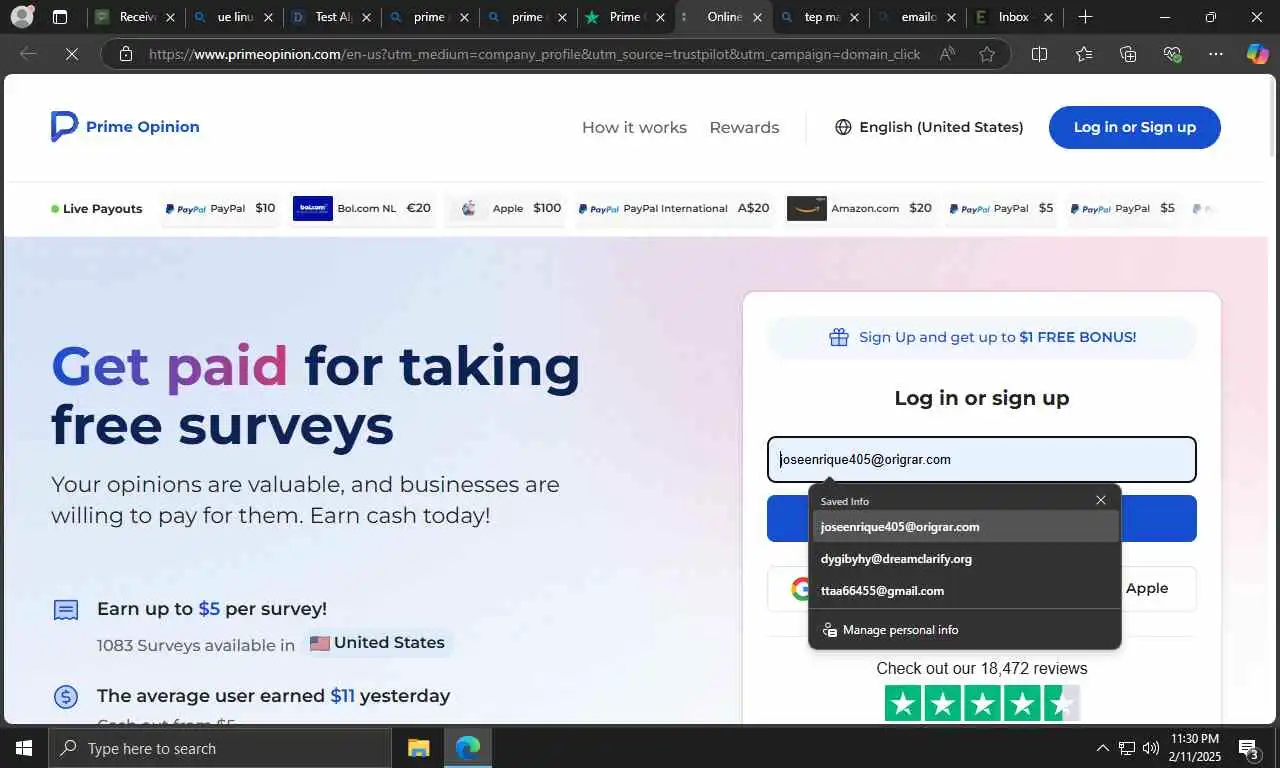Click the Apple $100 live payout
This screenshot has width=1280, height=768.
[x=506, y=208]
